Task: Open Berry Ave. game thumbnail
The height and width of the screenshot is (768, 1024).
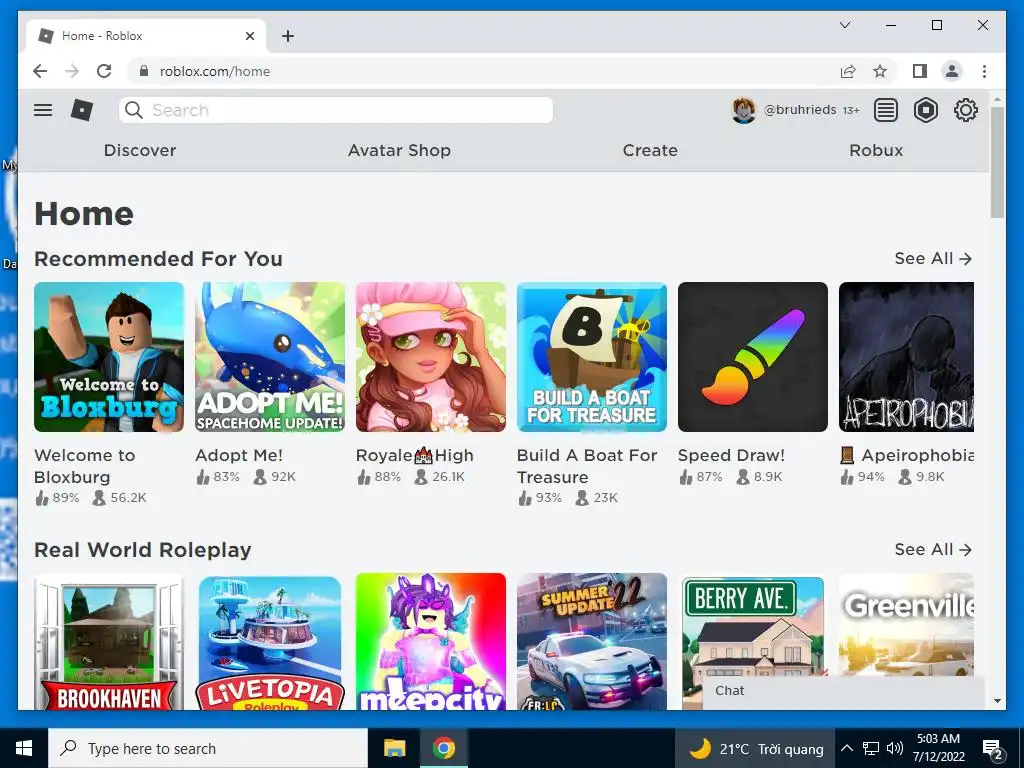Action: click(x=752, y=627)
